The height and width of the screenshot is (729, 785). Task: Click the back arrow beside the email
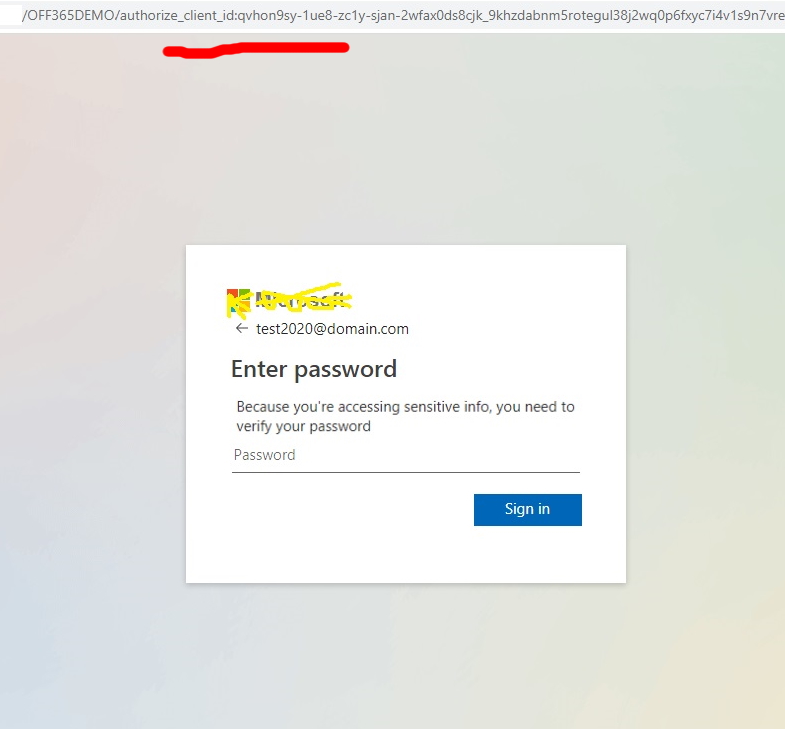tap(242, 328)
